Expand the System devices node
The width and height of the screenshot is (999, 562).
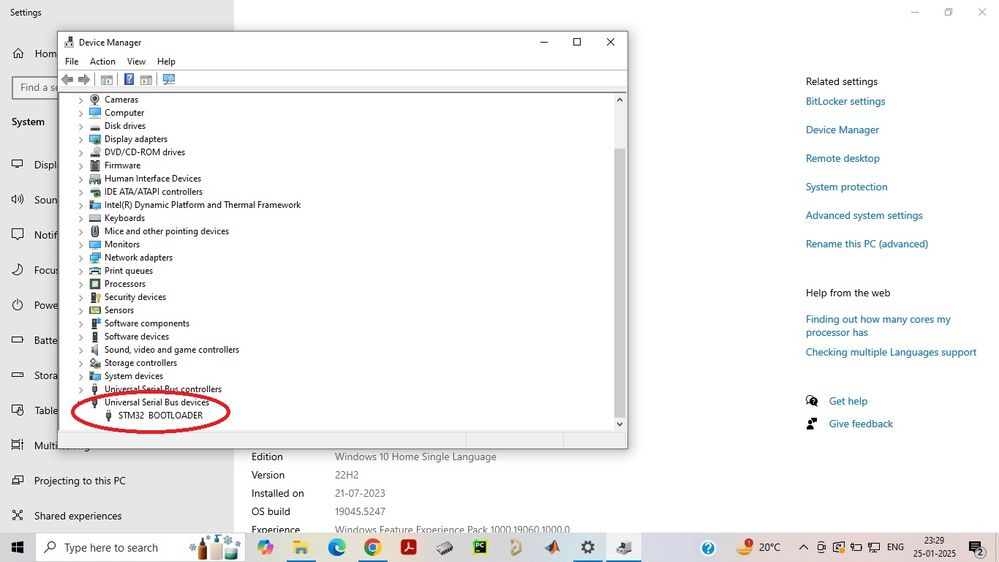81,377
